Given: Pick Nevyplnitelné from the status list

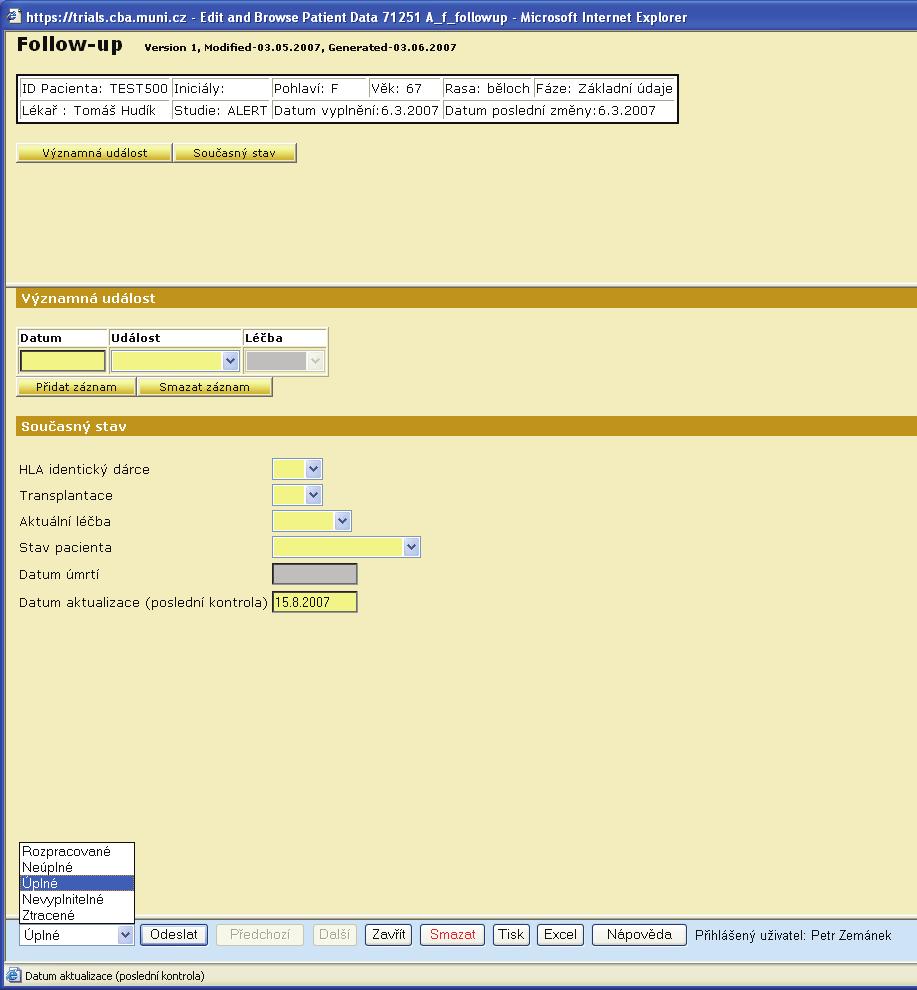Looking at the screenshot, I should [x=76, y=899].
